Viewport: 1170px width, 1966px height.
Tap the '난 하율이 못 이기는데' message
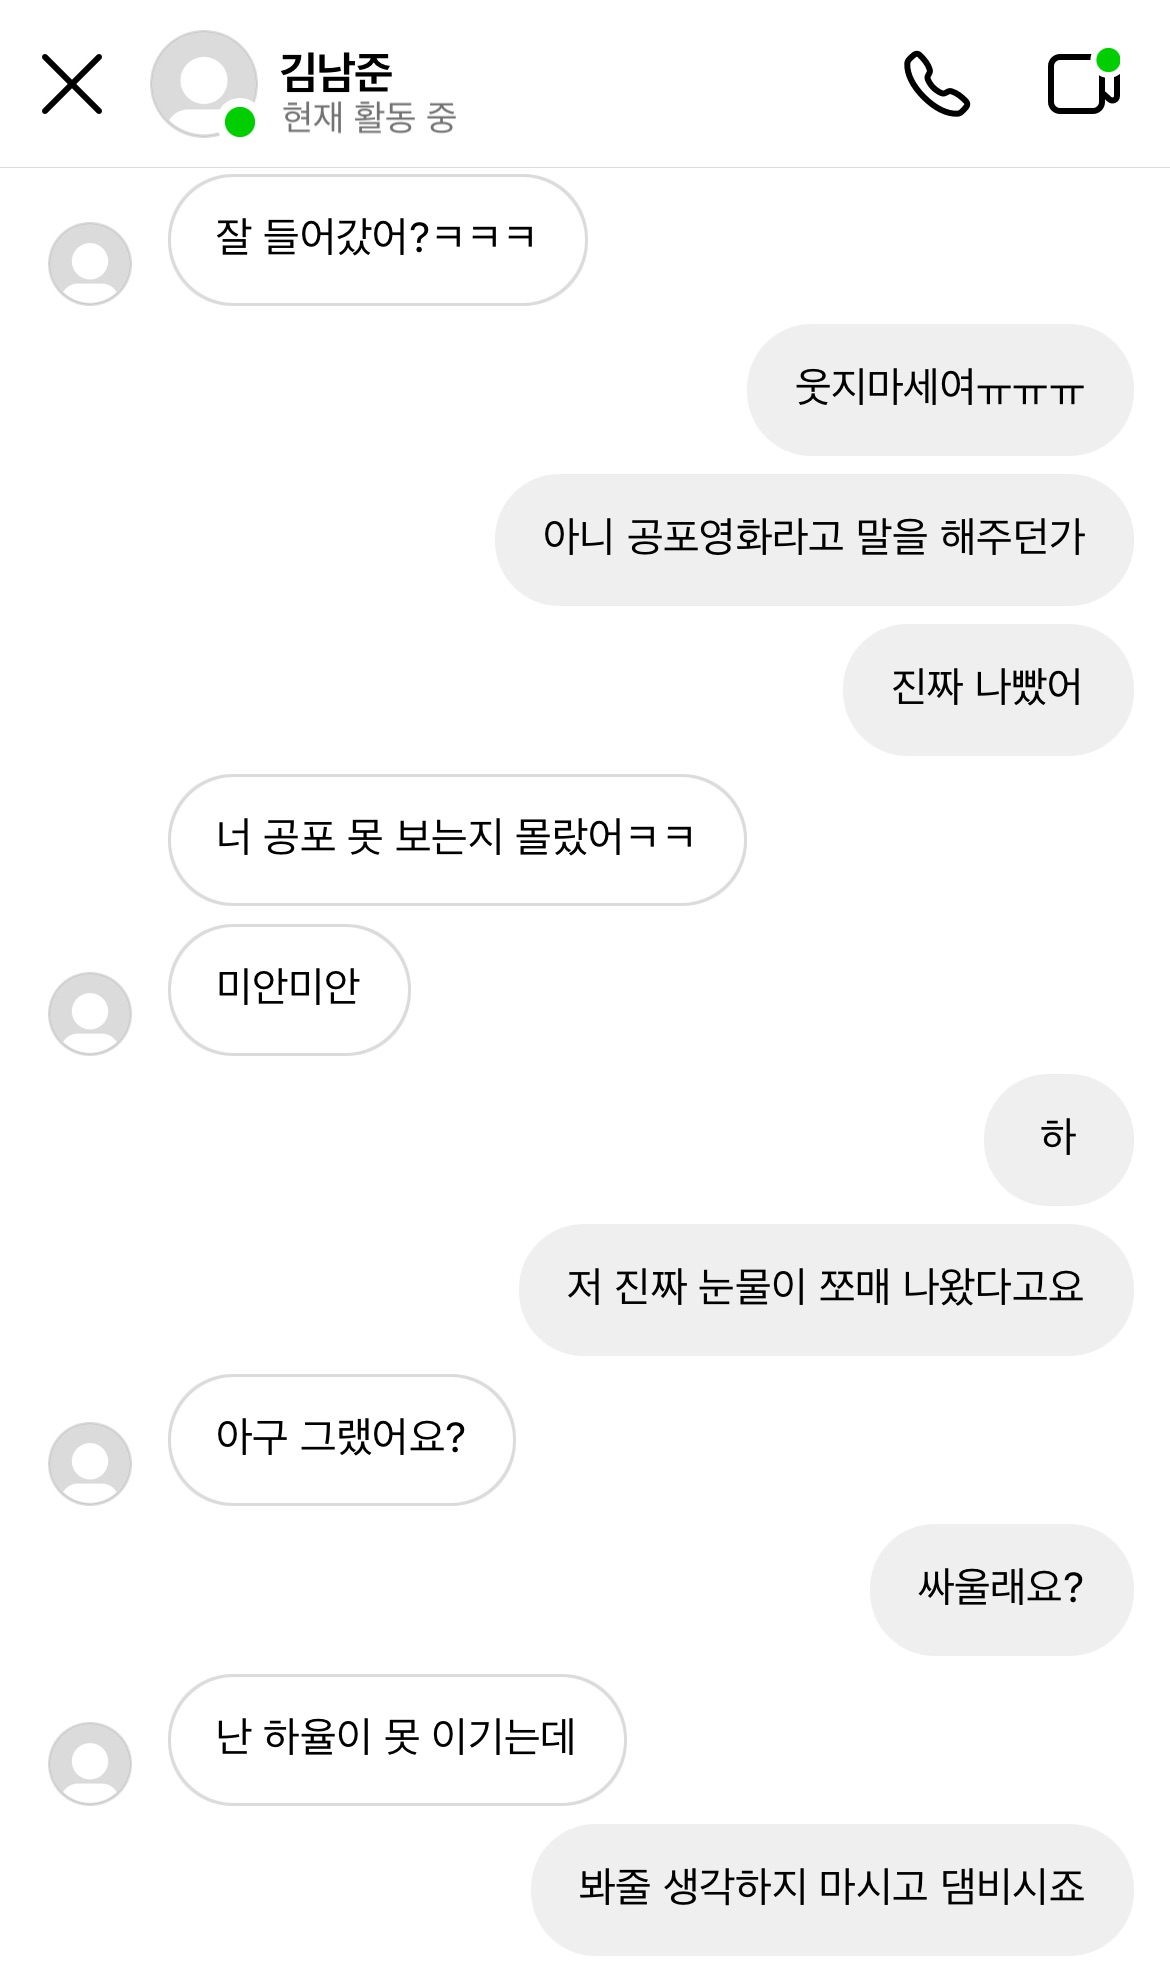point(397,1740)
